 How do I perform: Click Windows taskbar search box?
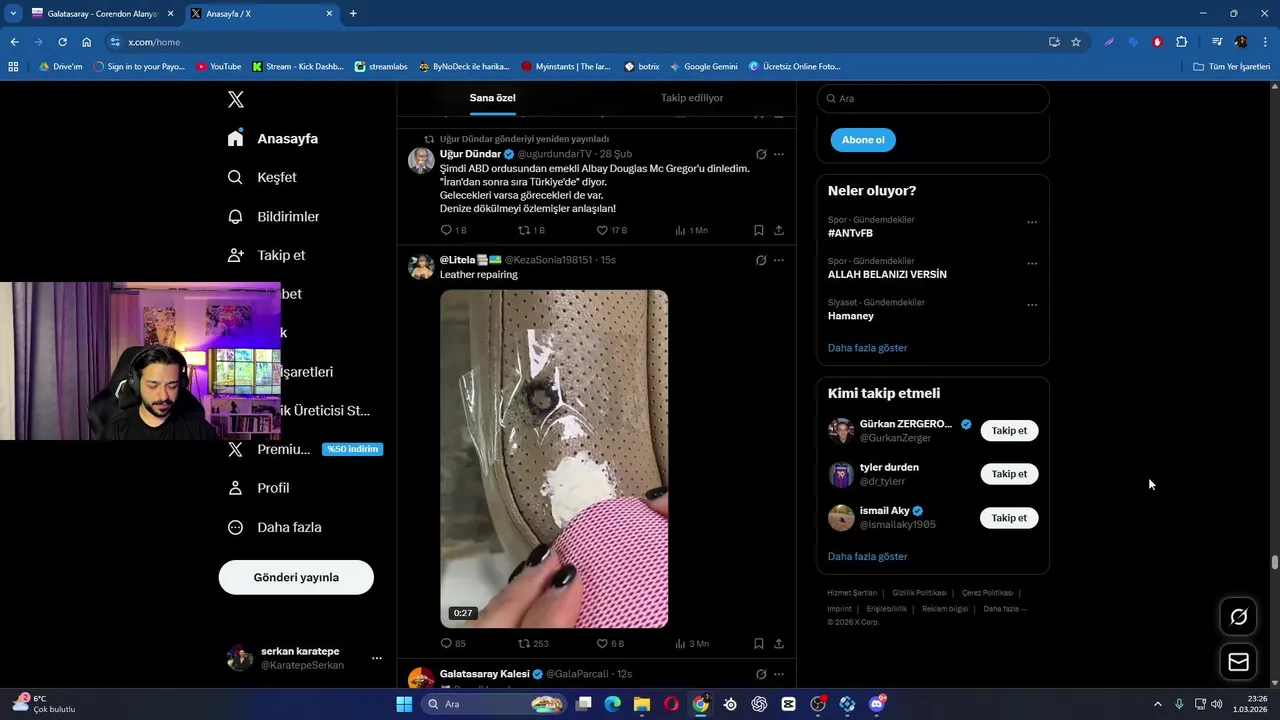tap(493, 704)
